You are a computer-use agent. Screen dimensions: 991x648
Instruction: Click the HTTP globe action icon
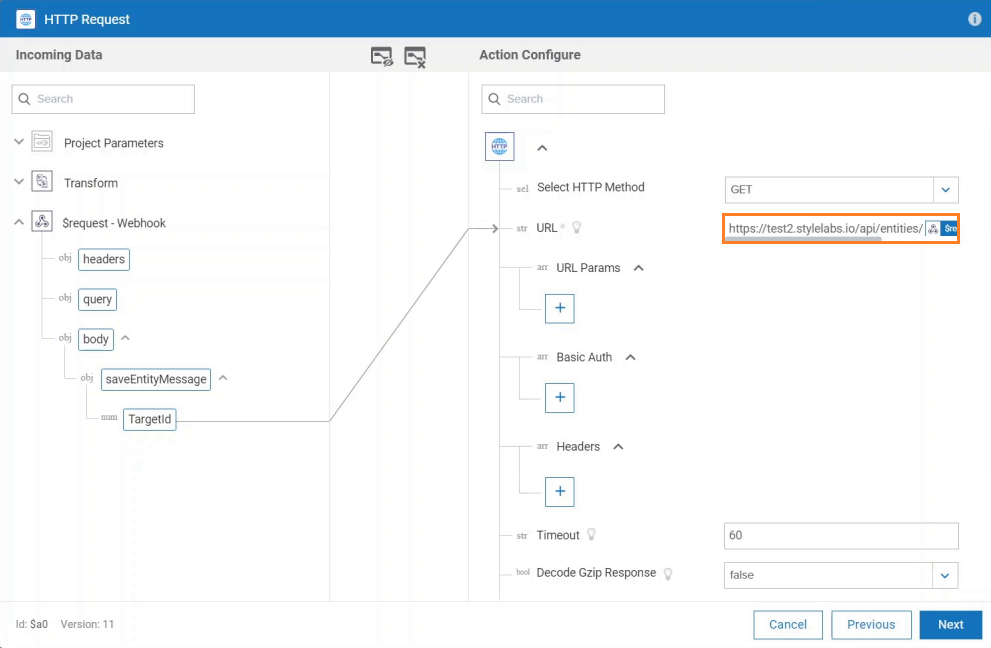tap(499, 146)
